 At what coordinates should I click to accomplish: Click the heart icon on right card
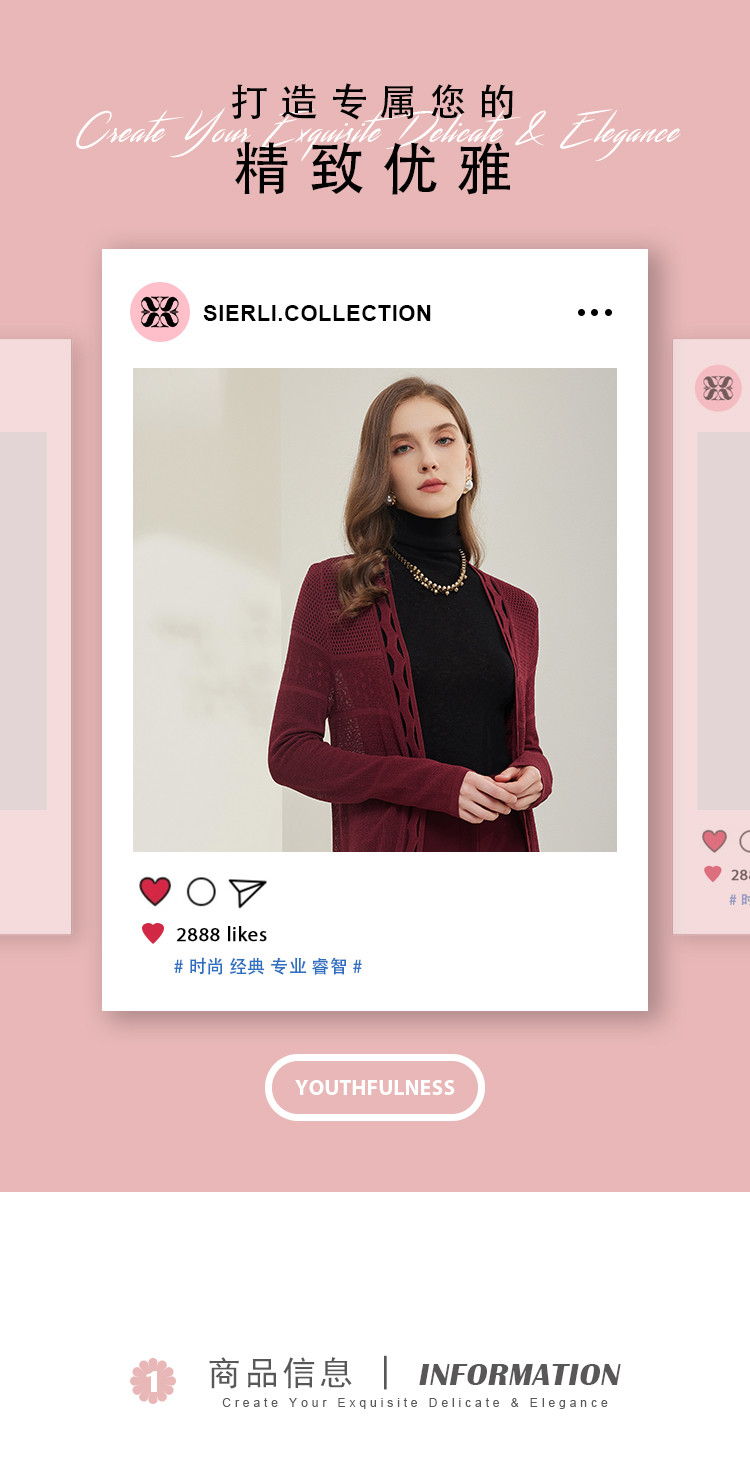714,841
